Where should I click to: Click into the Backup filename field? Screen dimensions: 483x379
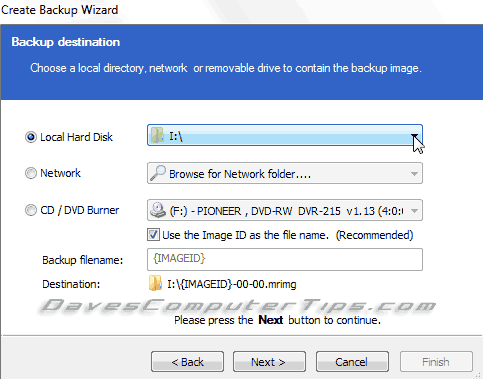point(285,259)
